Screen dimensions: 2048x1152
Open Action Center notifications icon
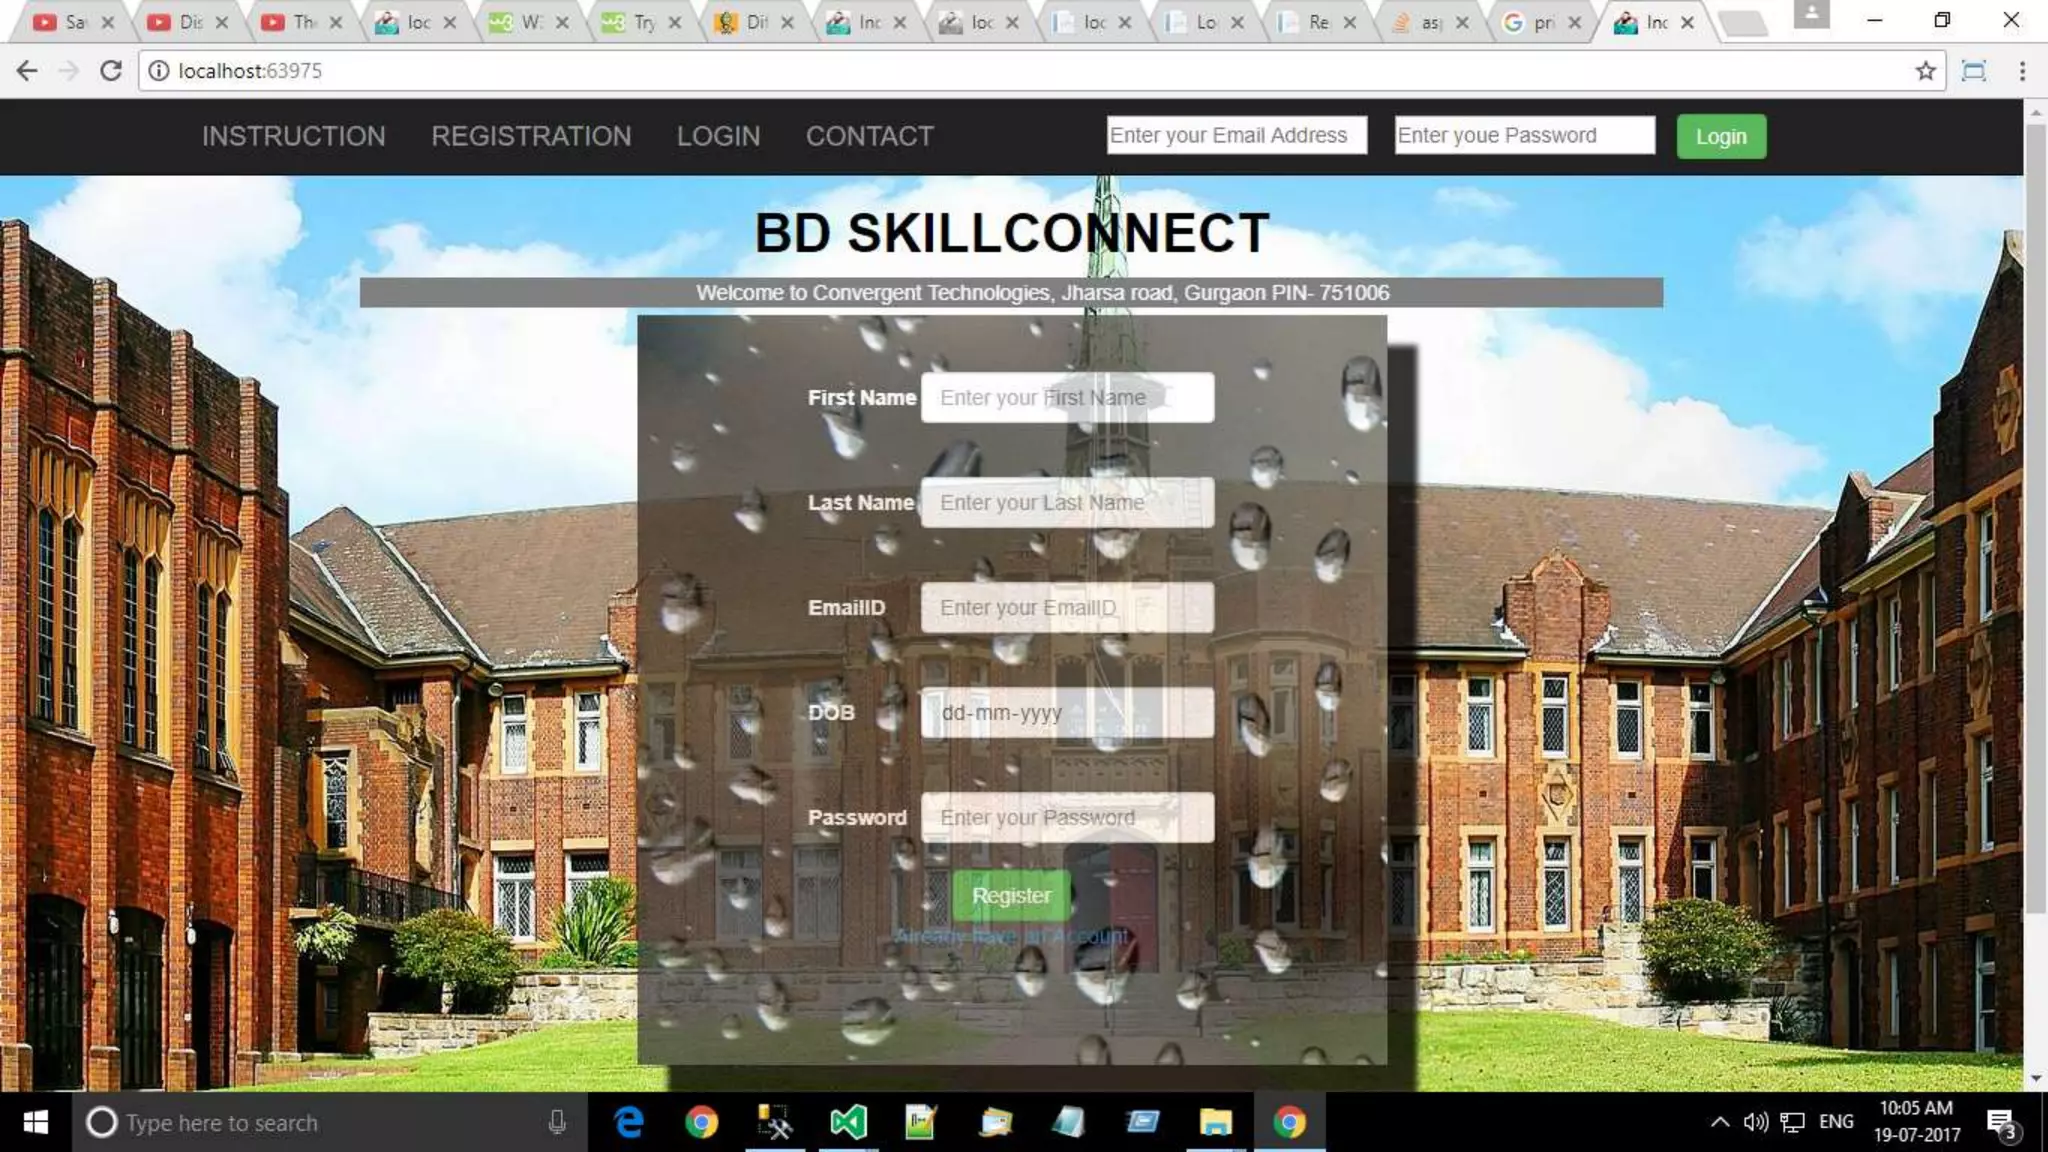click(x=2000, y=1122)
